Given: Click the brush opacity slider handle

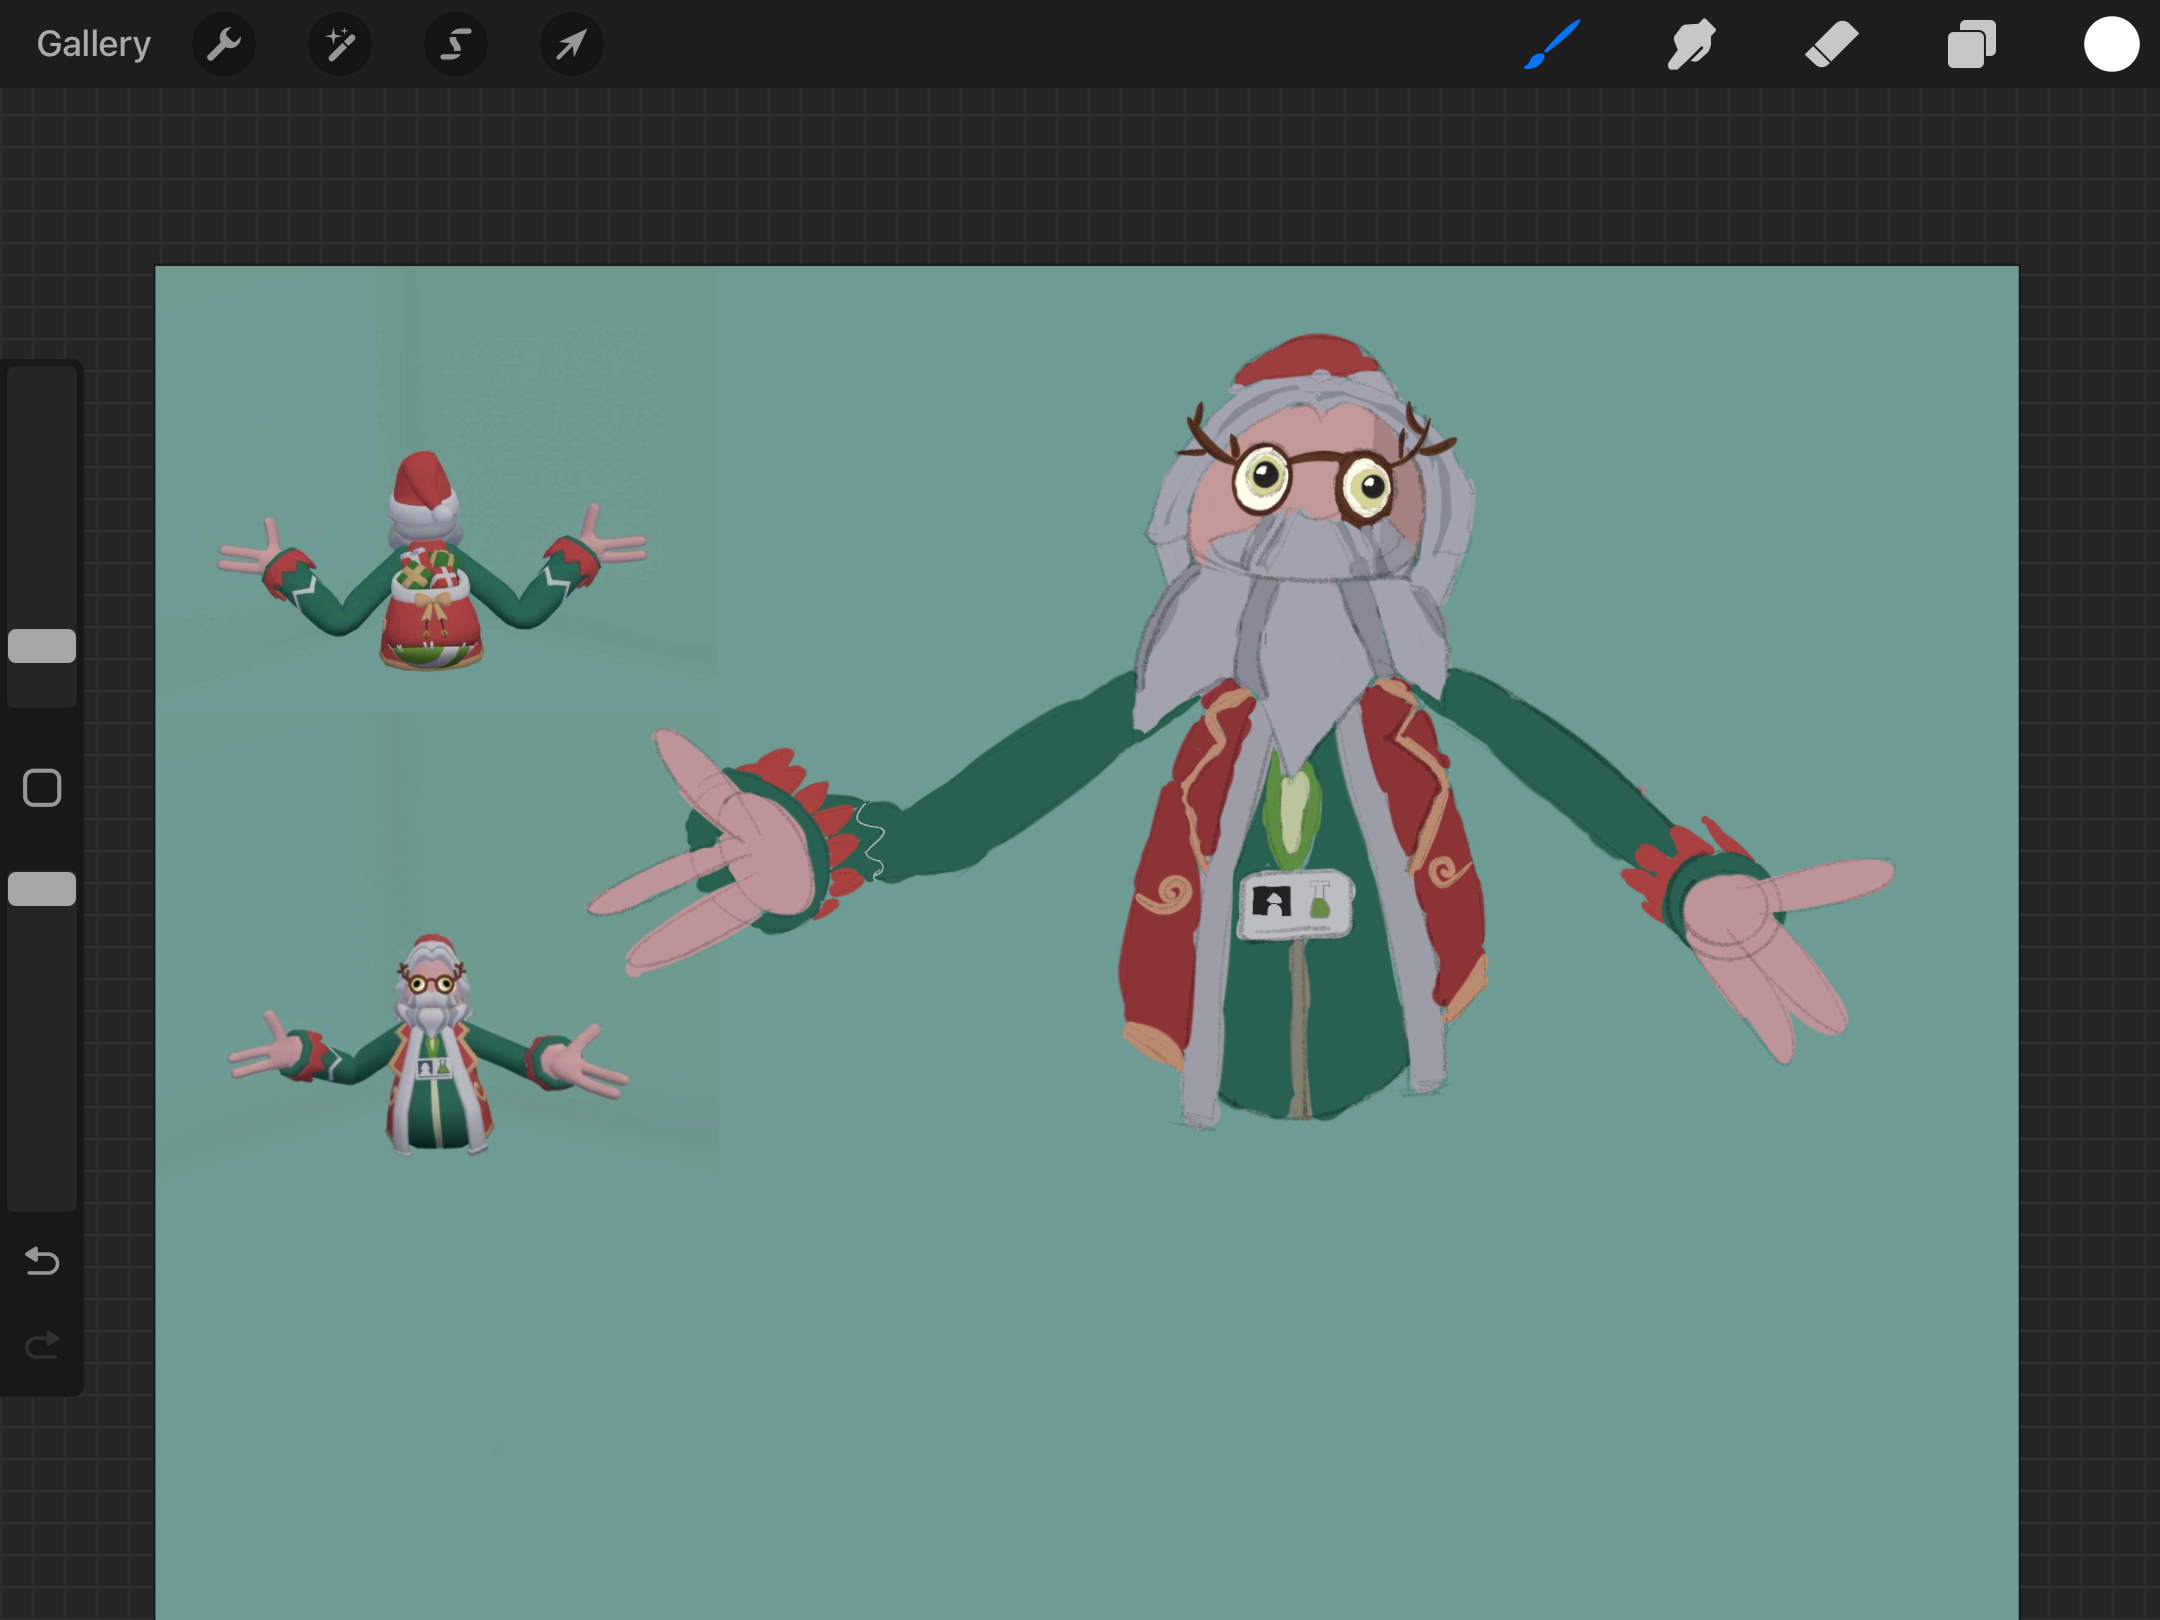Looking at the screenshot, I should [42, 889].
